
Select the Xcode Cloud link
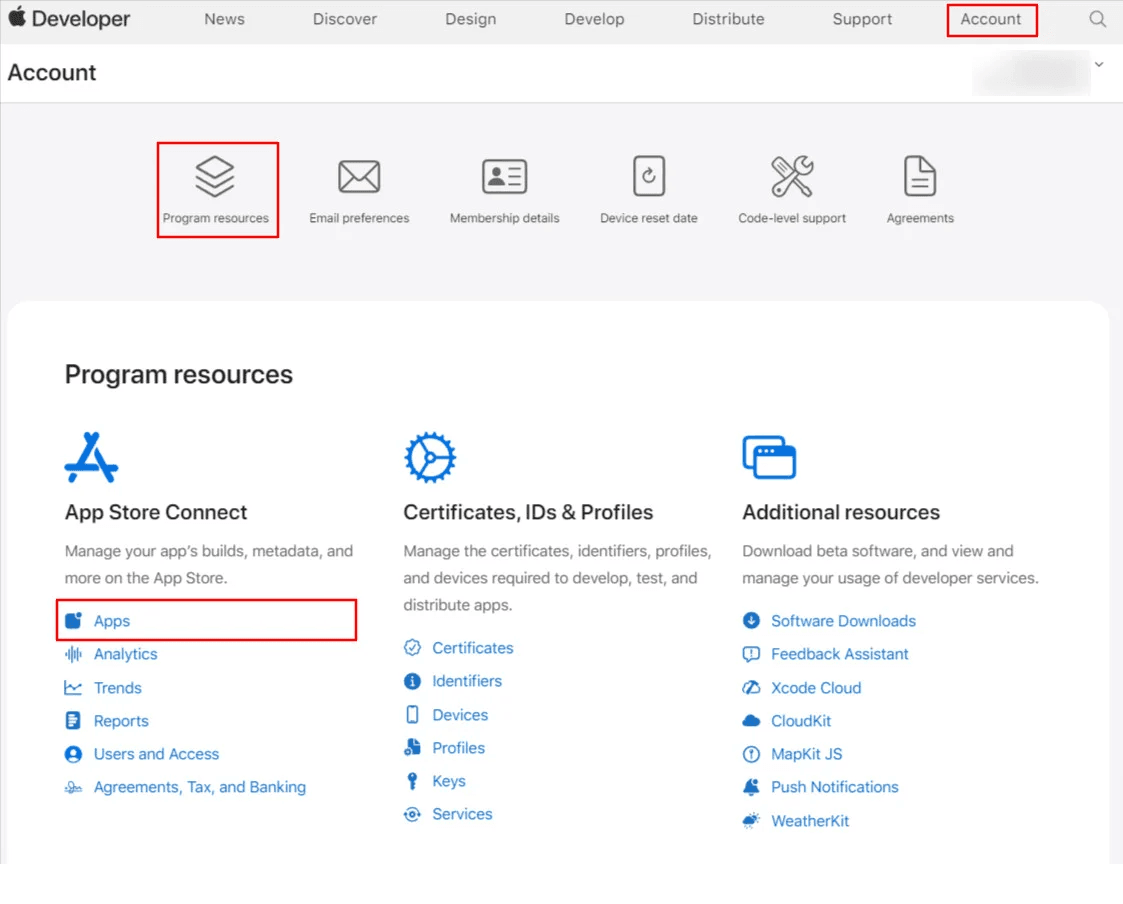point(816,688)
